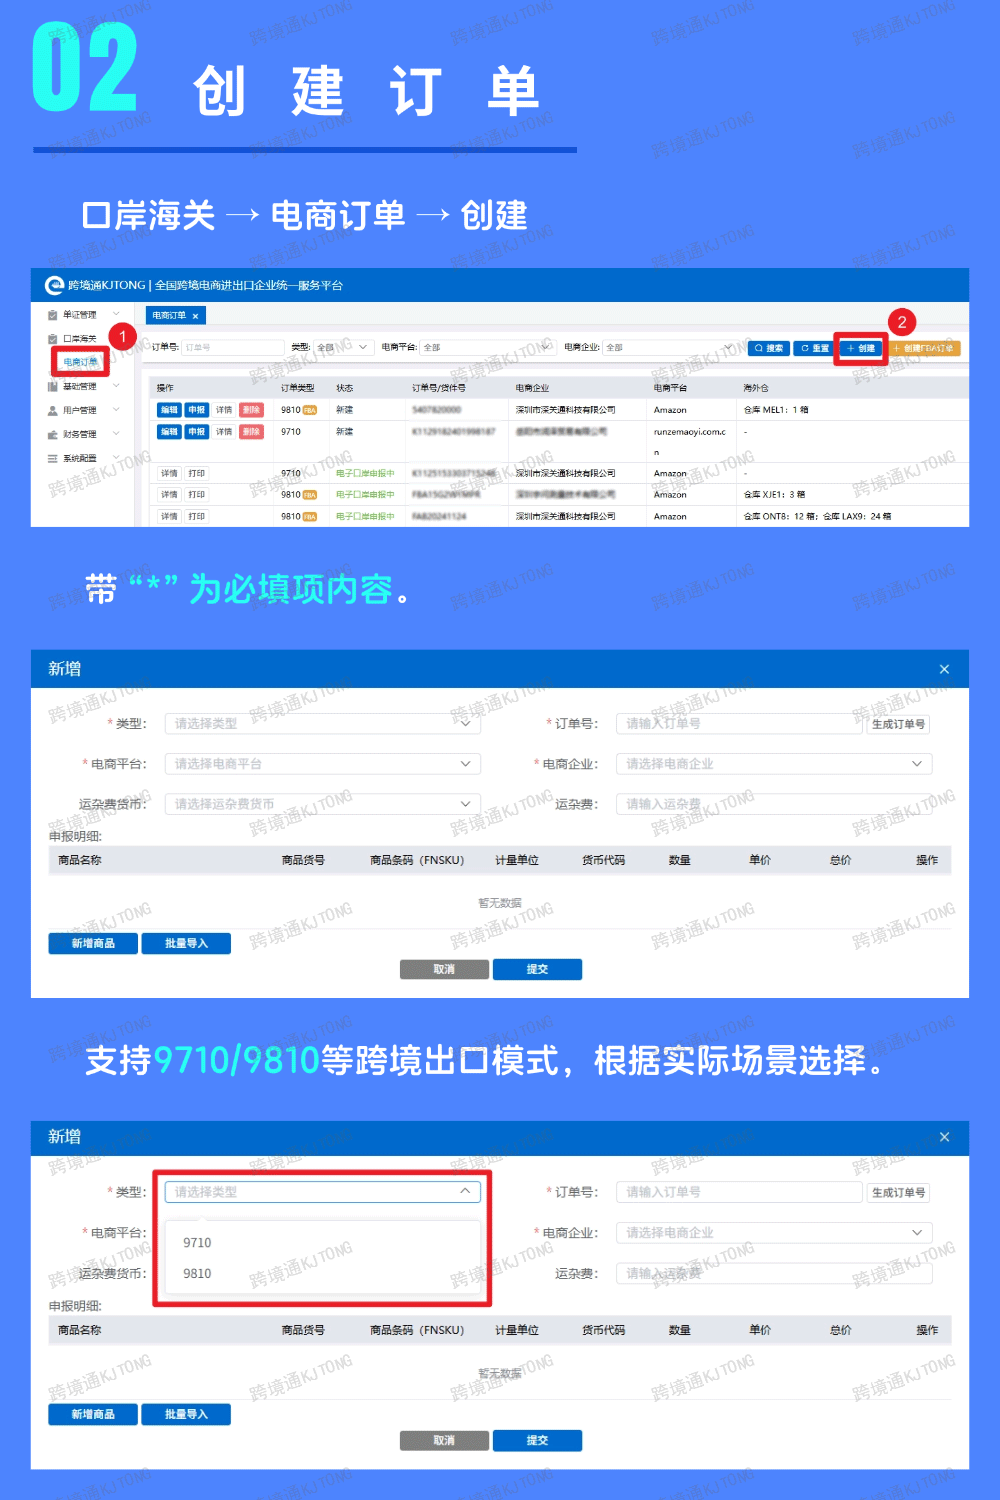Choose 9810 from the open type list

(198, 1274)
